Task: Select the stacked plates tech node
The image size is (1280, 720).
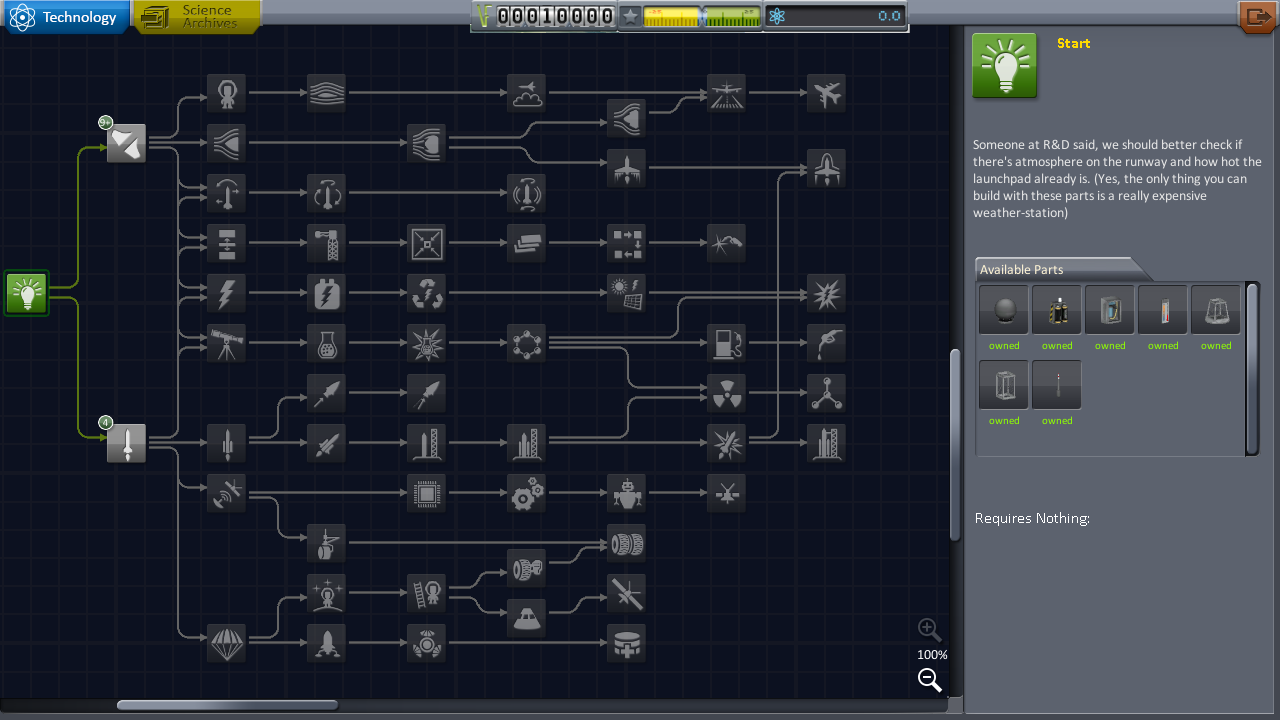Action: [x=526, y=243]
